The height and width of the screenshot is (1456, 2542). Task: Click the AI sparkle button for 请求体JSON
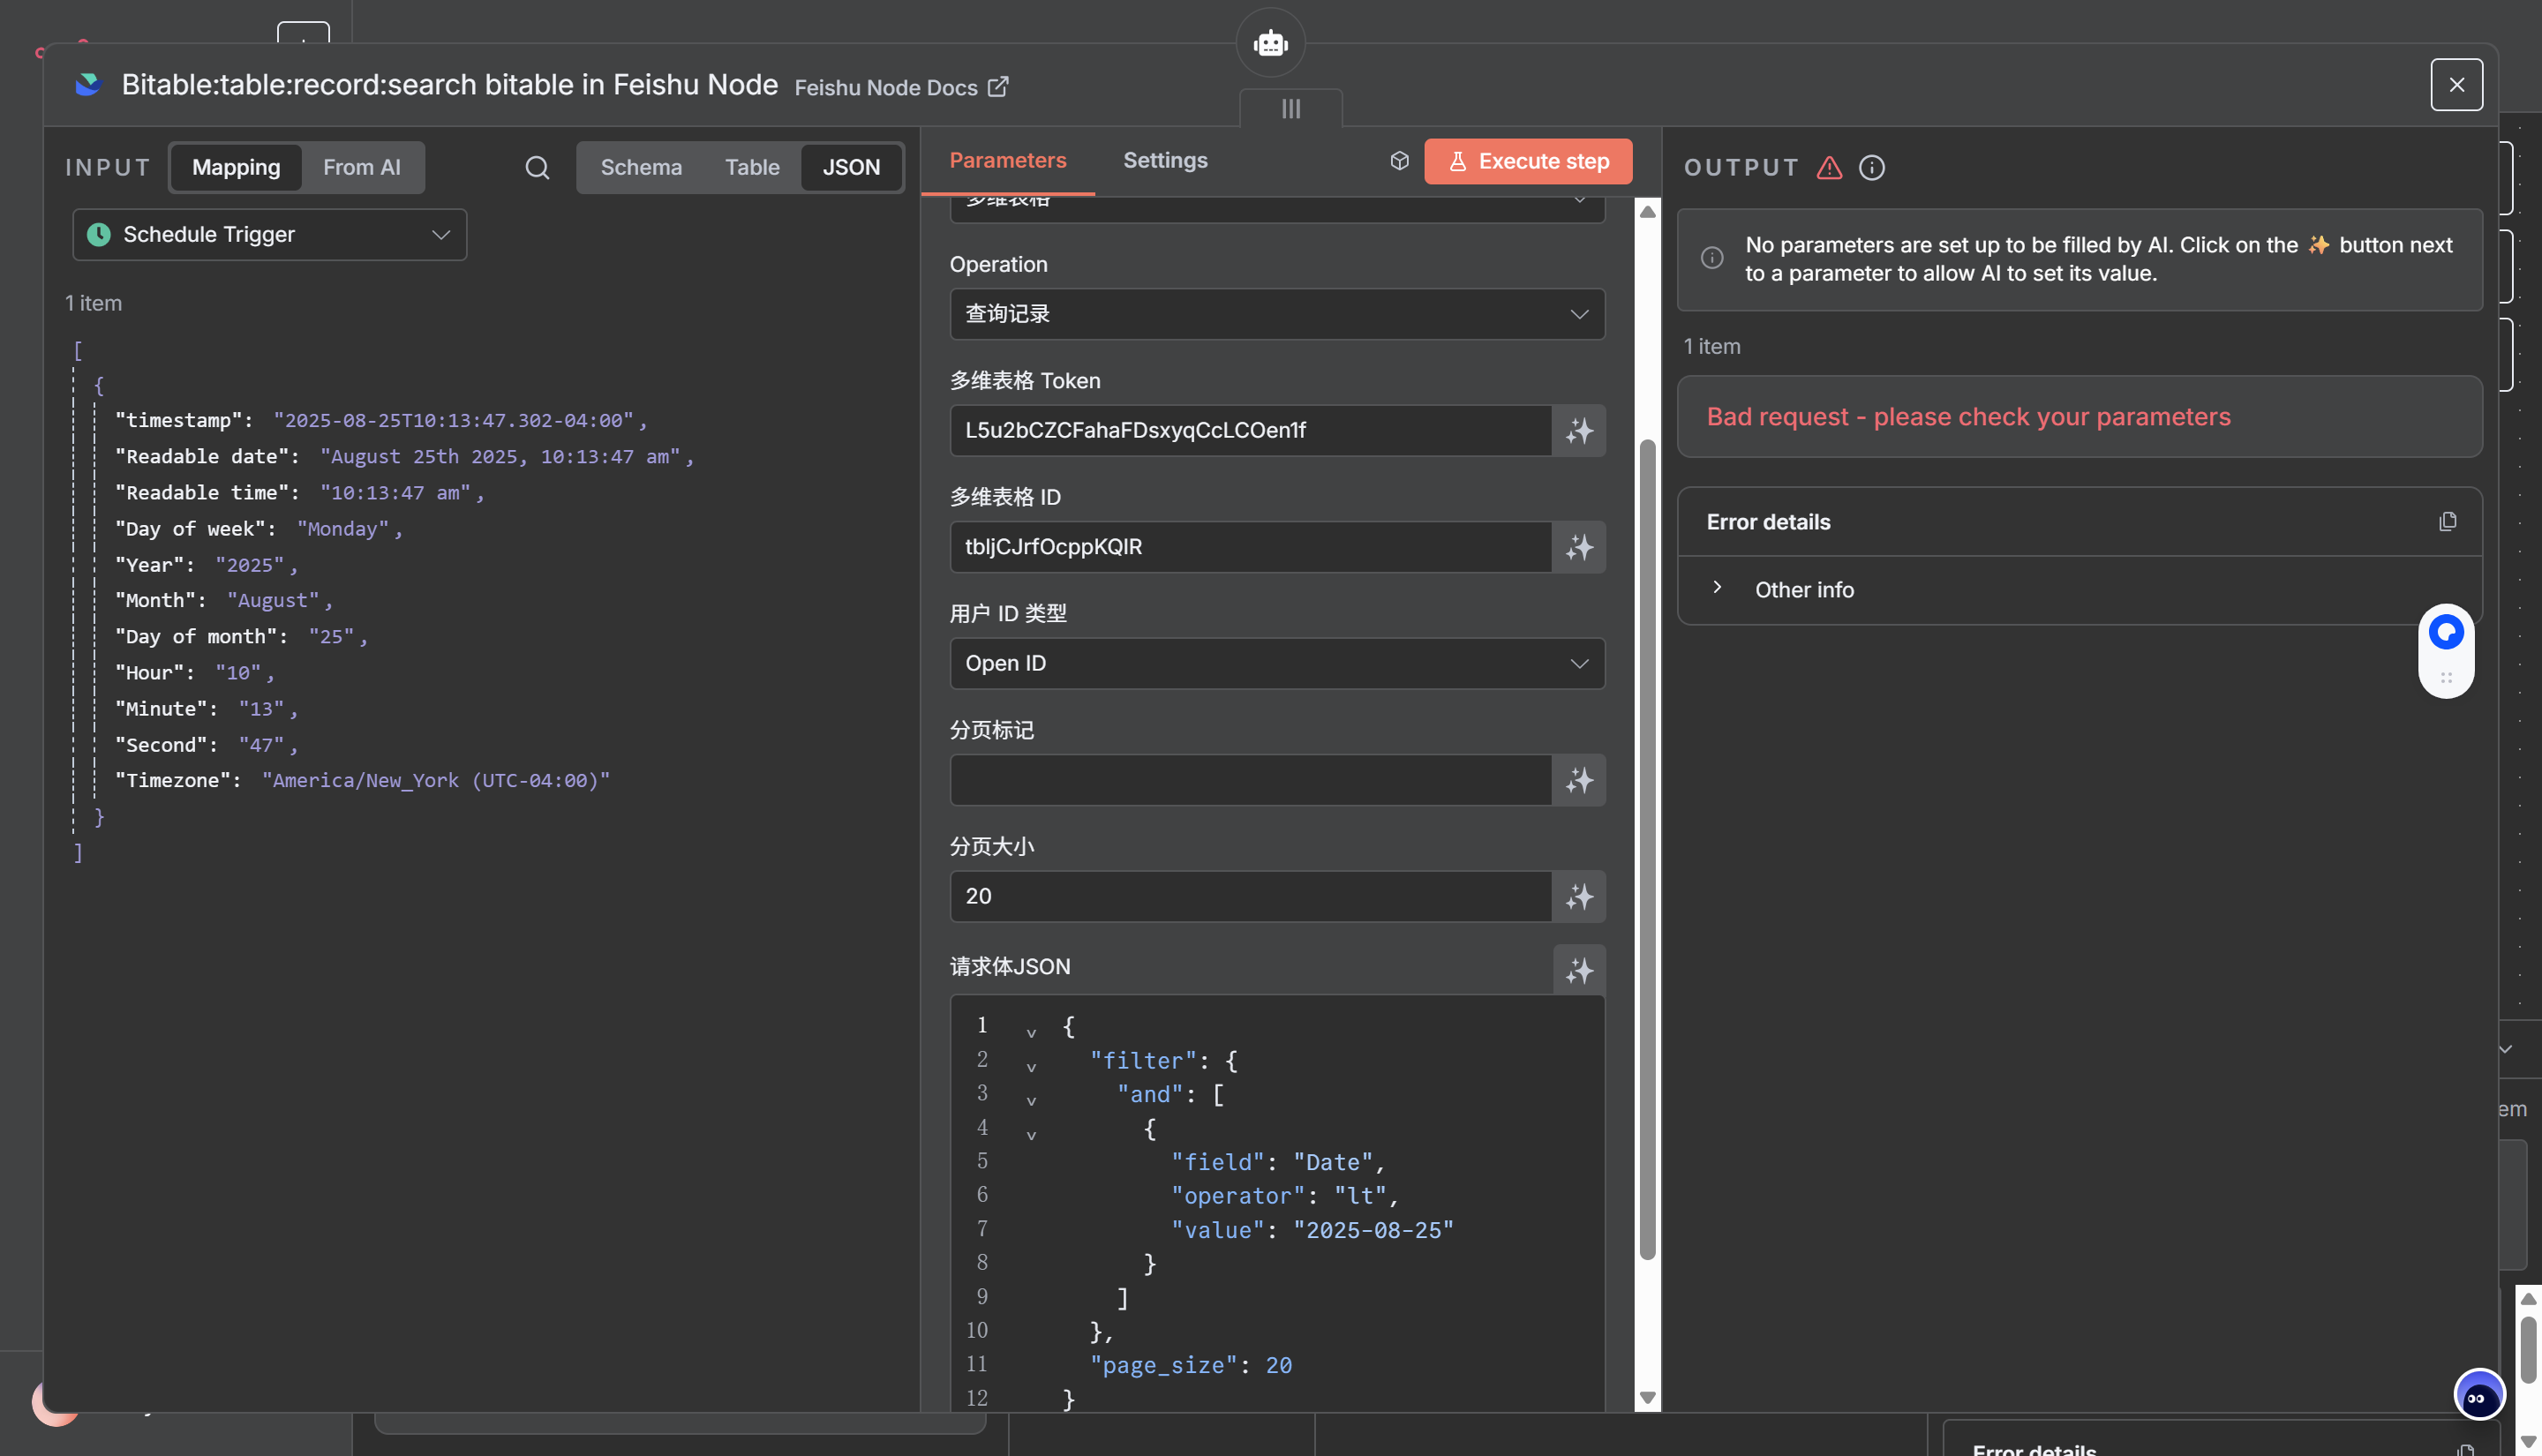[x=1579, y=970]
